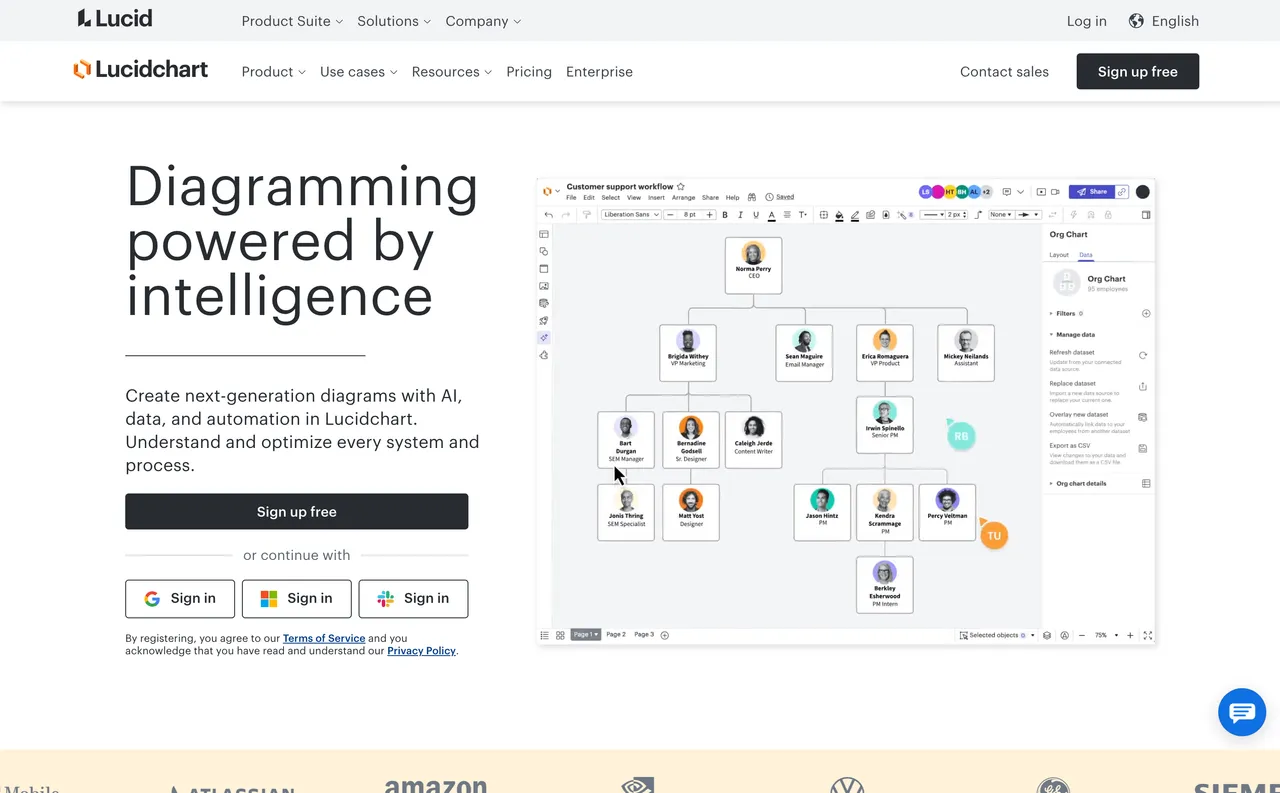
Task: Switch to the Layout tab in Org Chart panel
Action: 1059,254
